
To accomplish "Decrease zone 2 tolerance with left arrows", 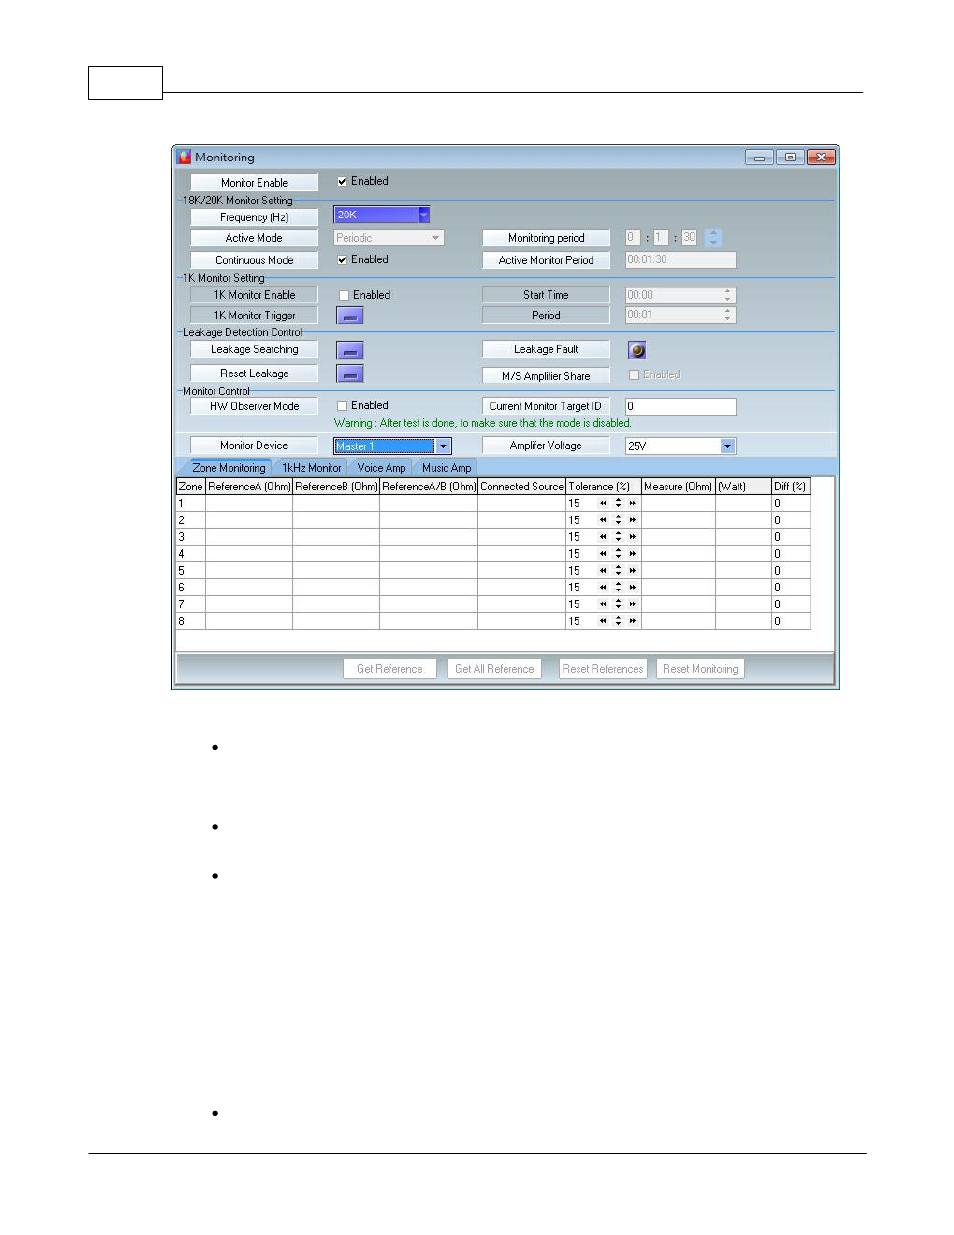I will [x=603, y=520].
